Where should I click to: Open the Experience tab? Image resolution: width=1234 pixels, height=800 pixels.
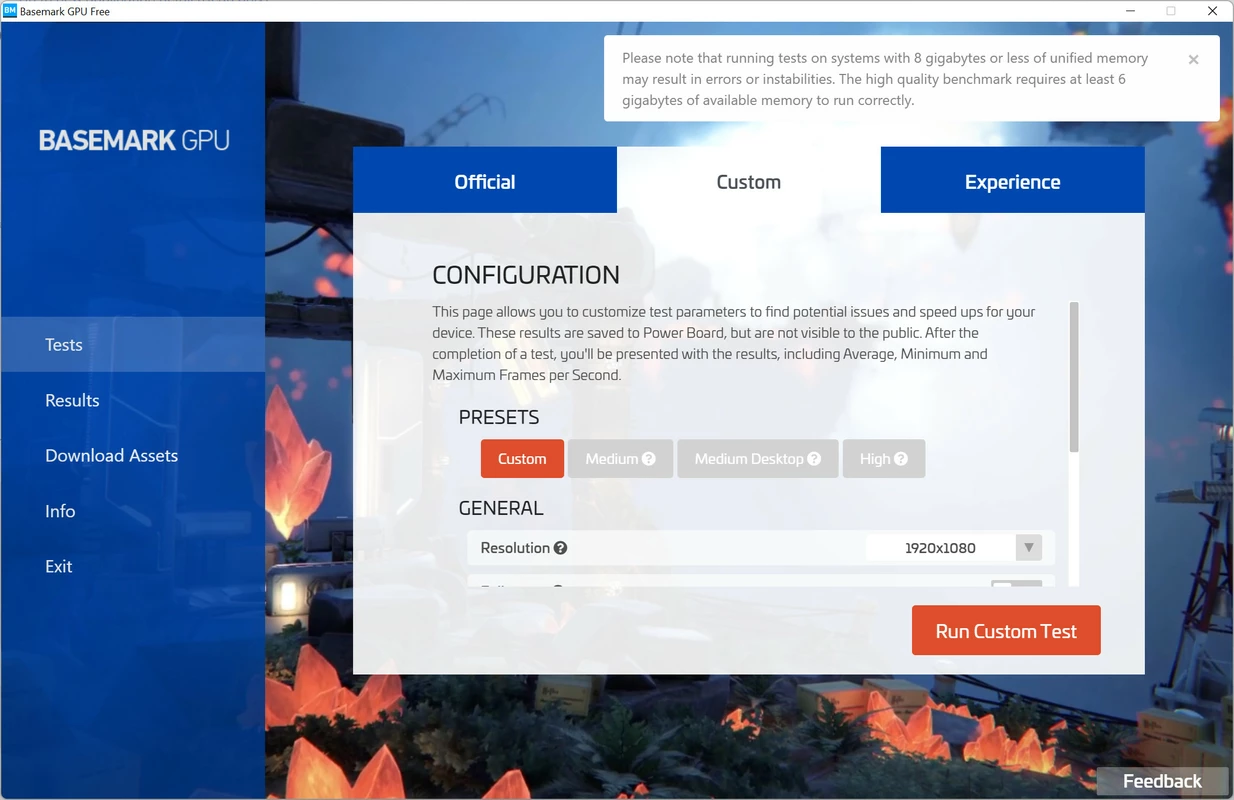[x=1013, y=181]
